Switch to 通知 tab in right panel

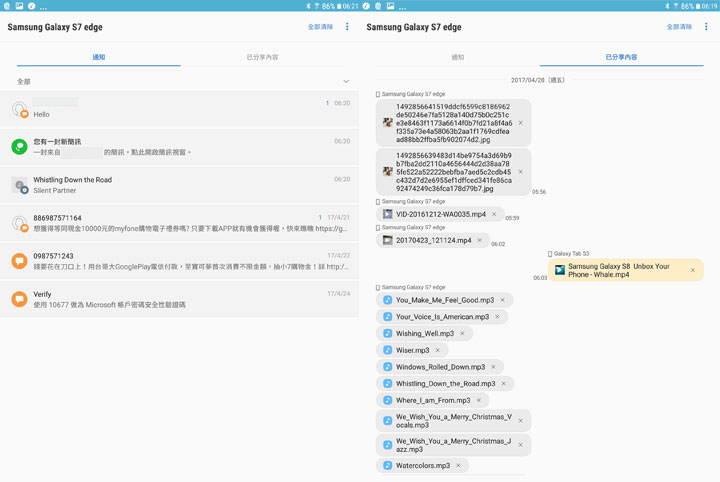click(457, 58)
